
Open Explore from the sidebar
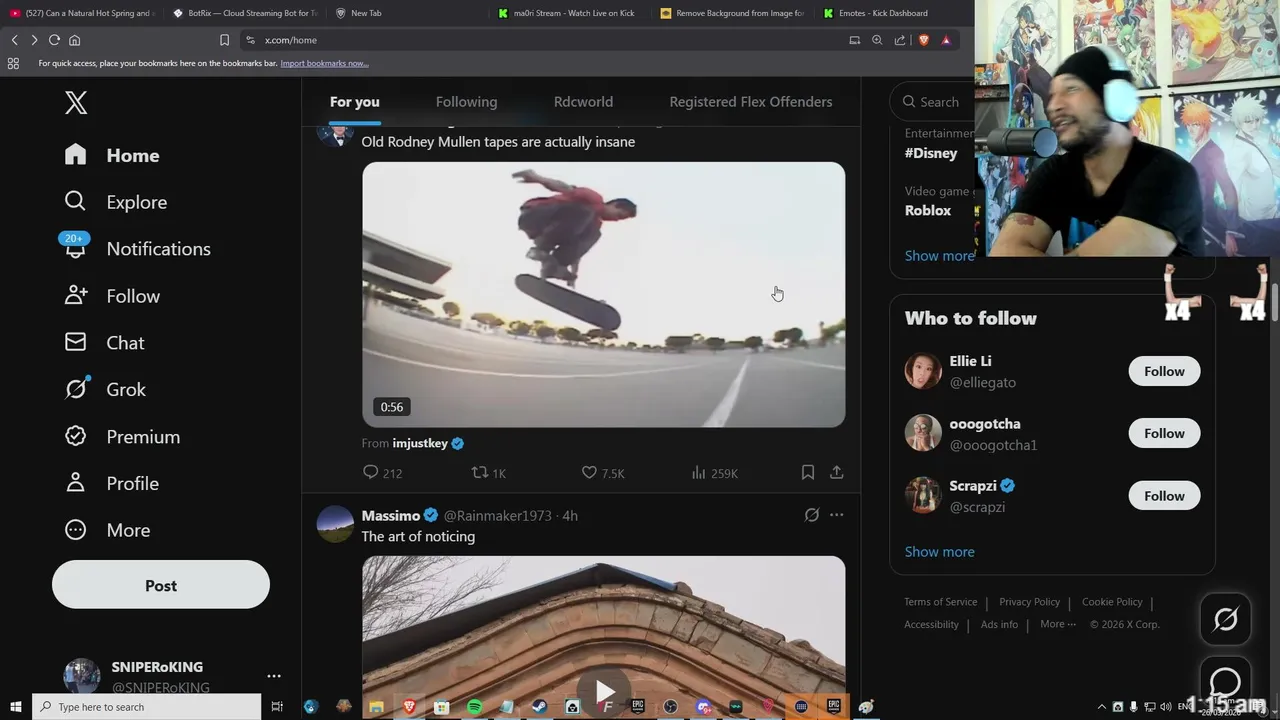115,202
